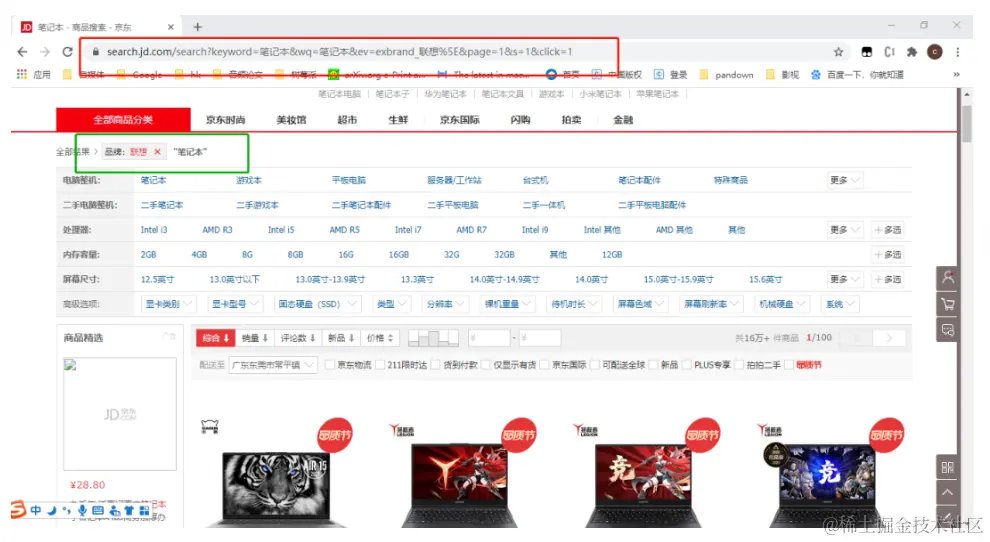Expand the 裸机重量 dropdown

point(508,304)
